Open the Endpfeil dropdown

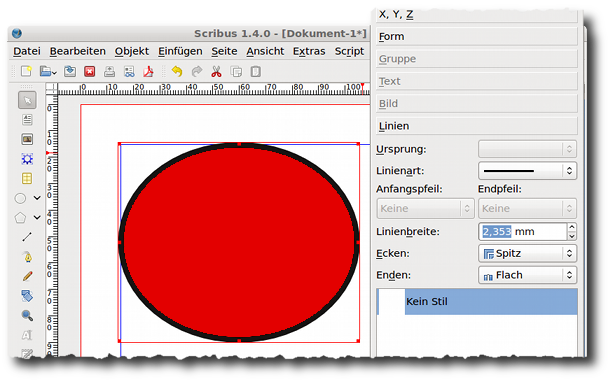coord(527,208)
